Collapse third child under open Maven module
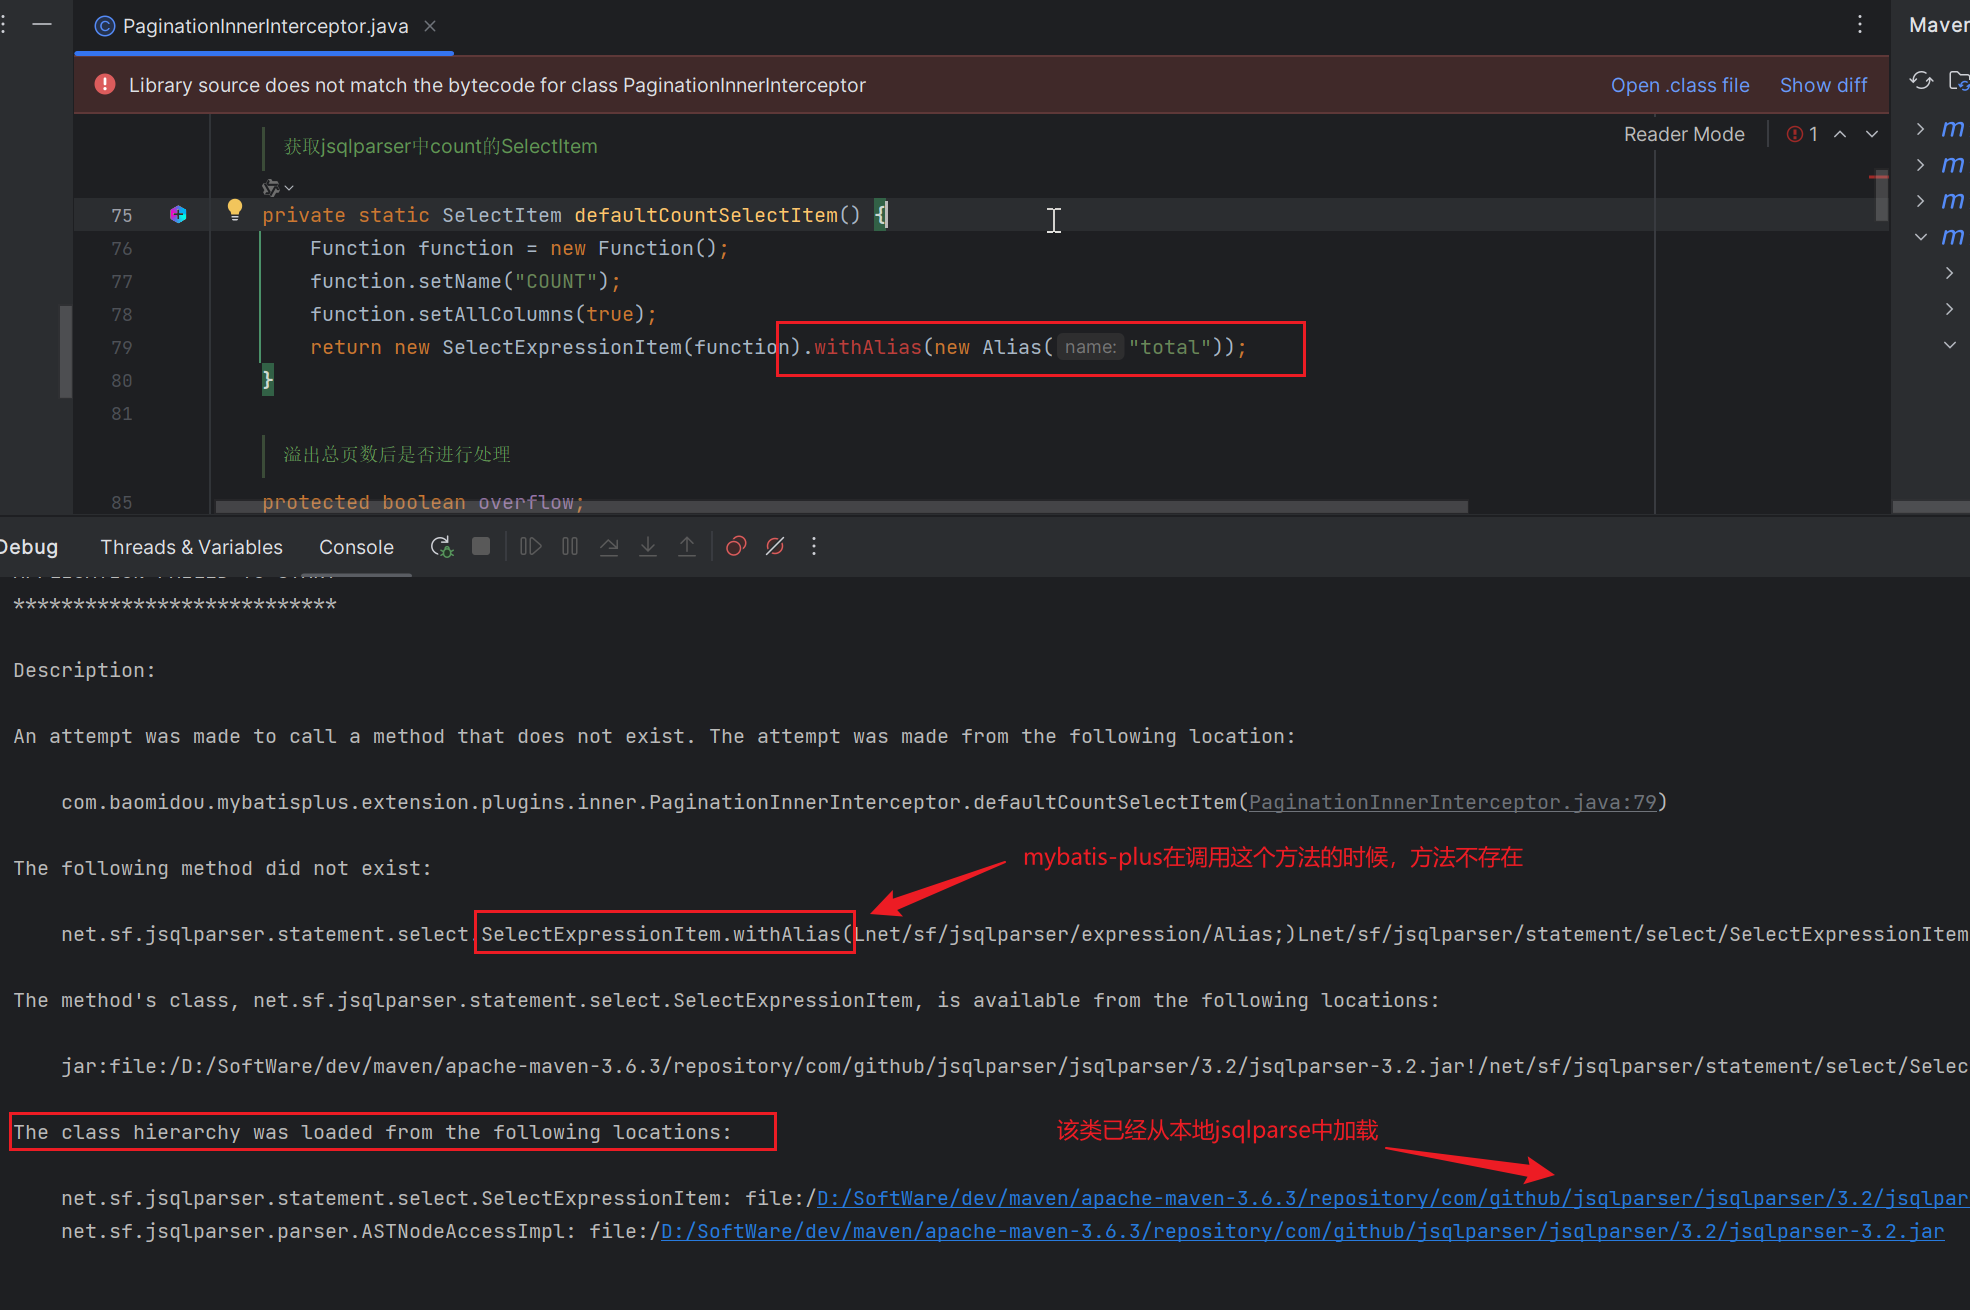1970x1310 pixels. point(1949,344)
